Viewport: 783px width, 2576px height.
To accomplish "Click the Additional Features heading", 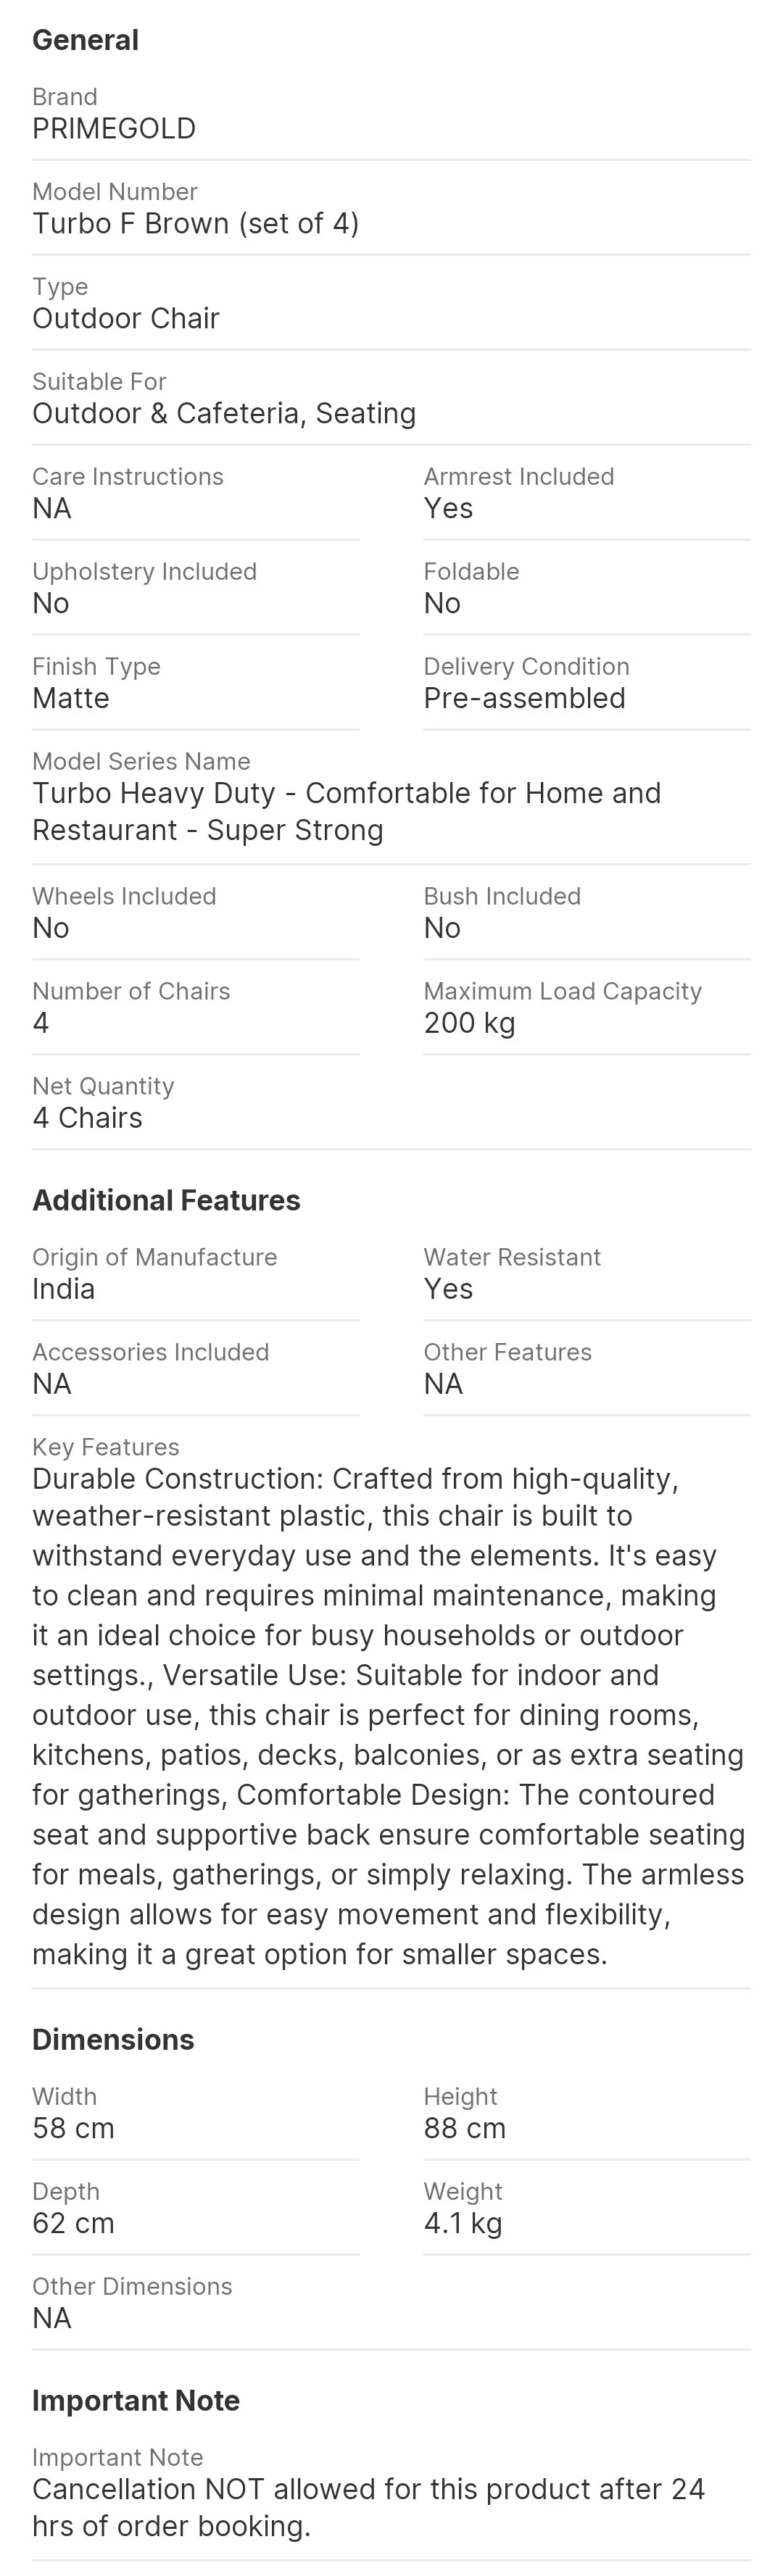I will point(166,1200).
